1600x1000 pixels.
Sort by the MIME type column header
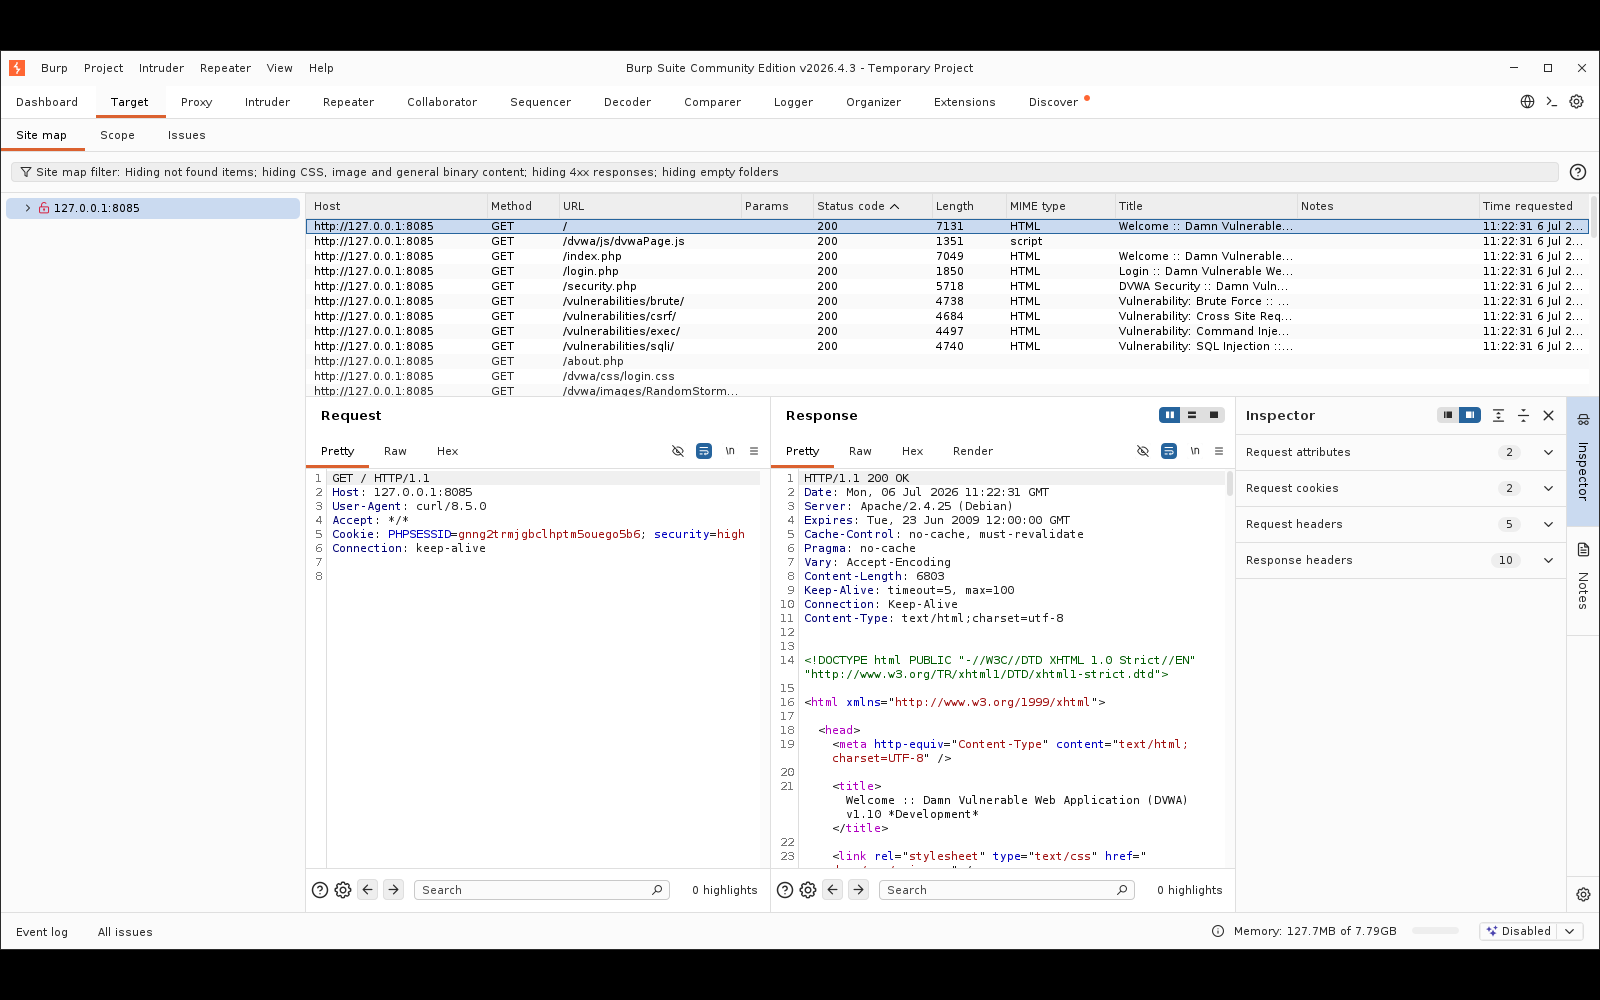1059,206
